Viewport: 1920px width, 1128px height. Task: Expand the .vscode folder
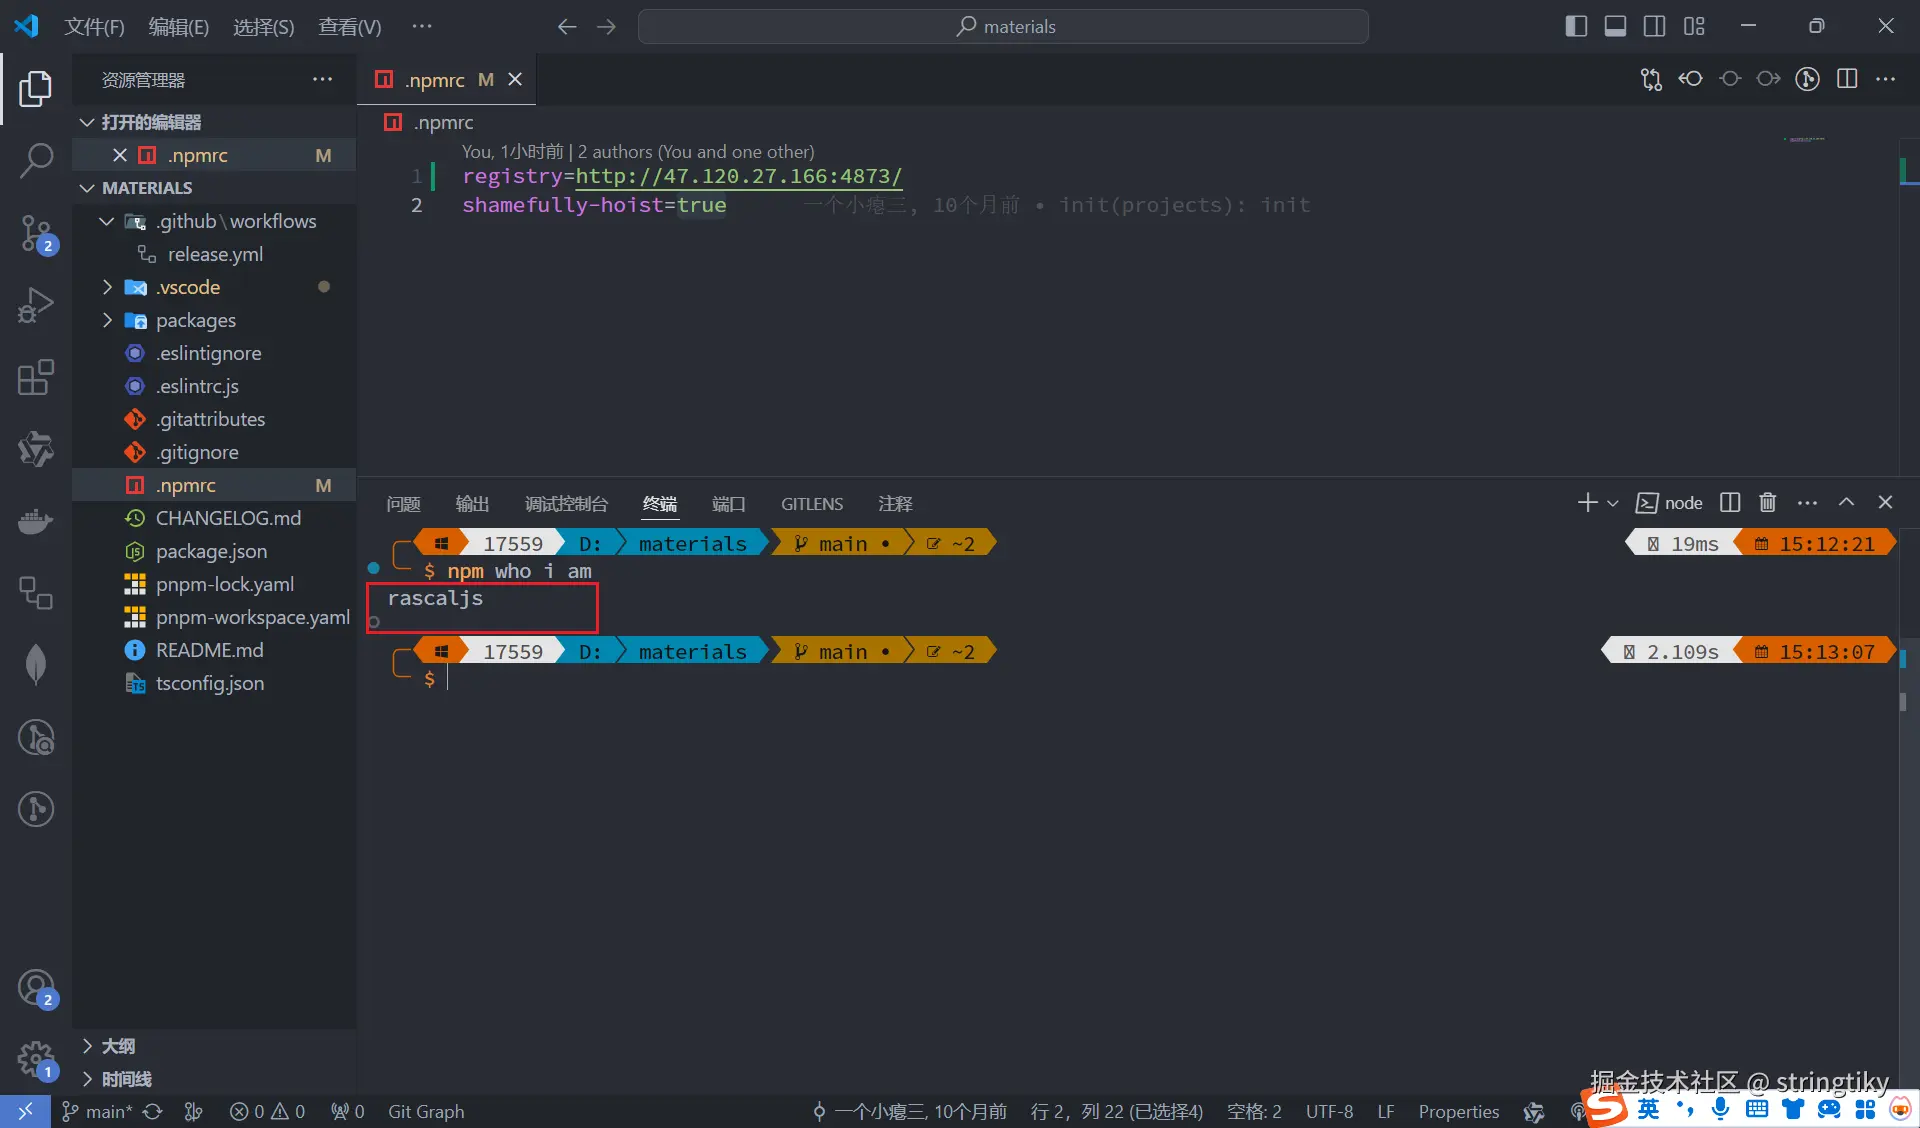(x=188, y=287)
